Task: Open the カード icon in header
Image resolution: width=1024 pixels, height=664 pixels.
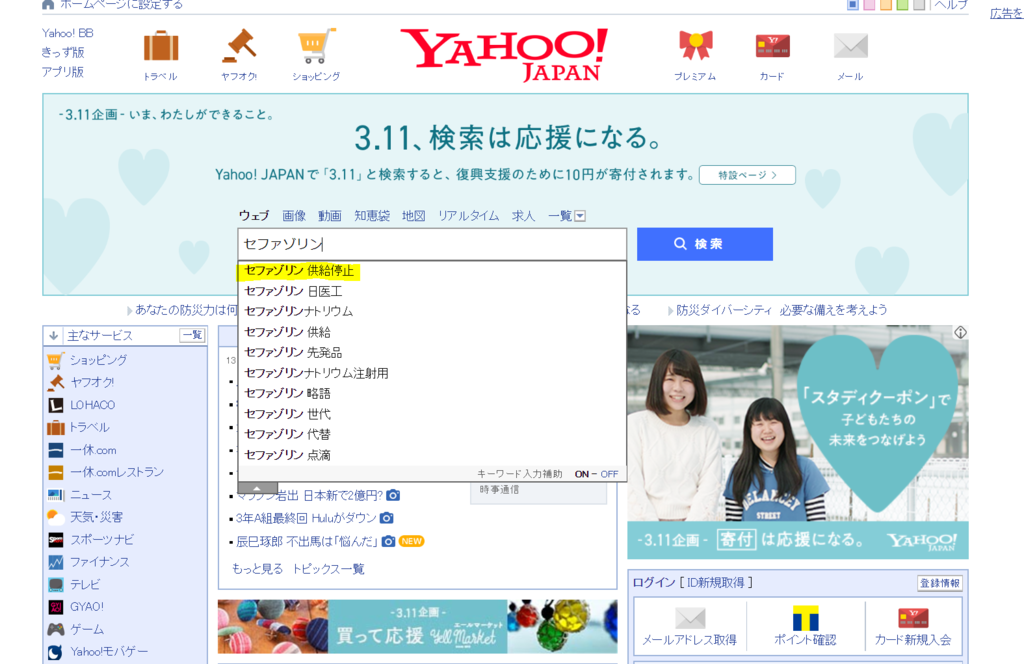Action: coord(773,46)
